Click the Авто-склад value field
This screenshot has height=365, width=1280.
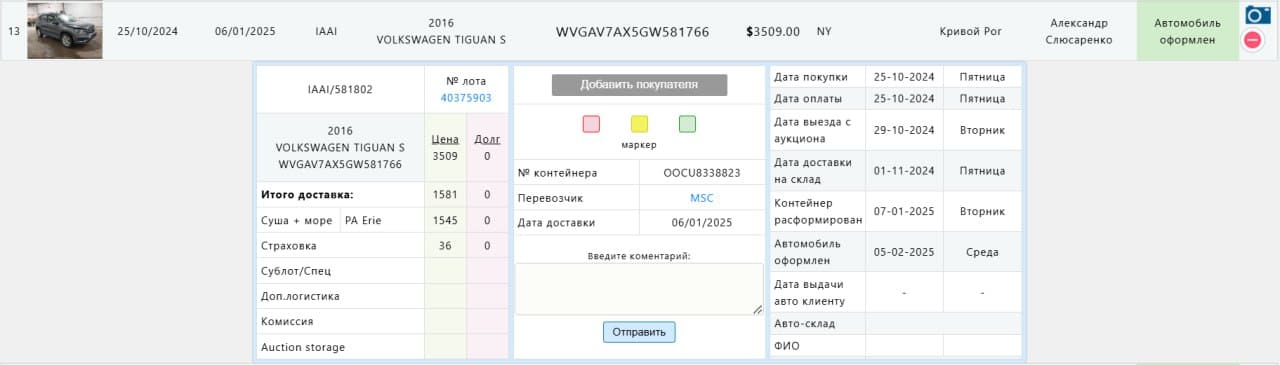coord(943,324)
